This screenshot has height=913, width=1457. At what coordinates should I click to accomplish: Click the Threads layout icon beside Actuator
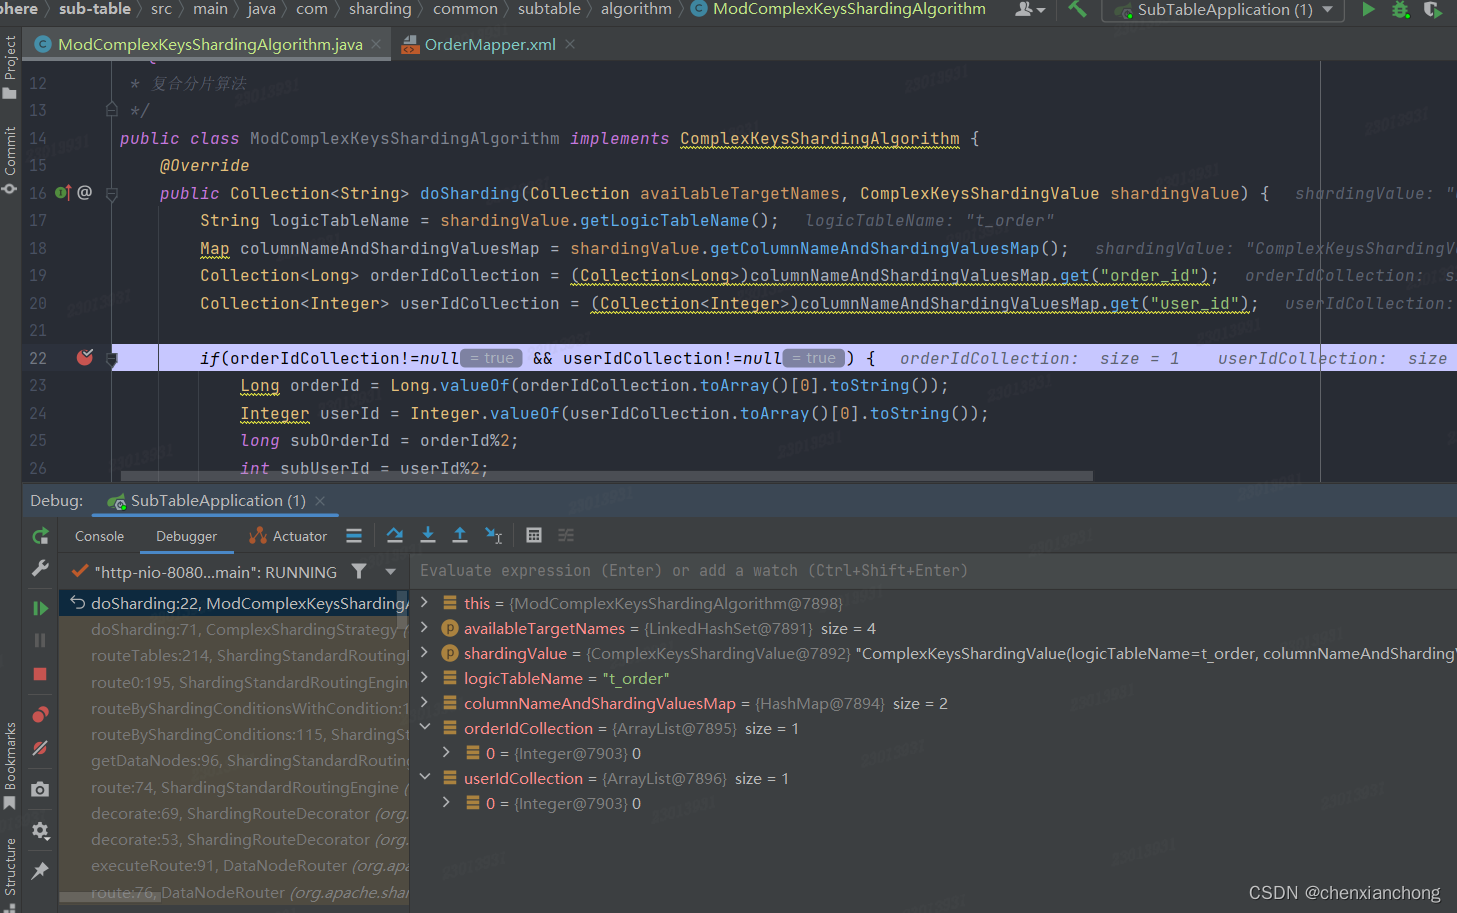(354, 536)
